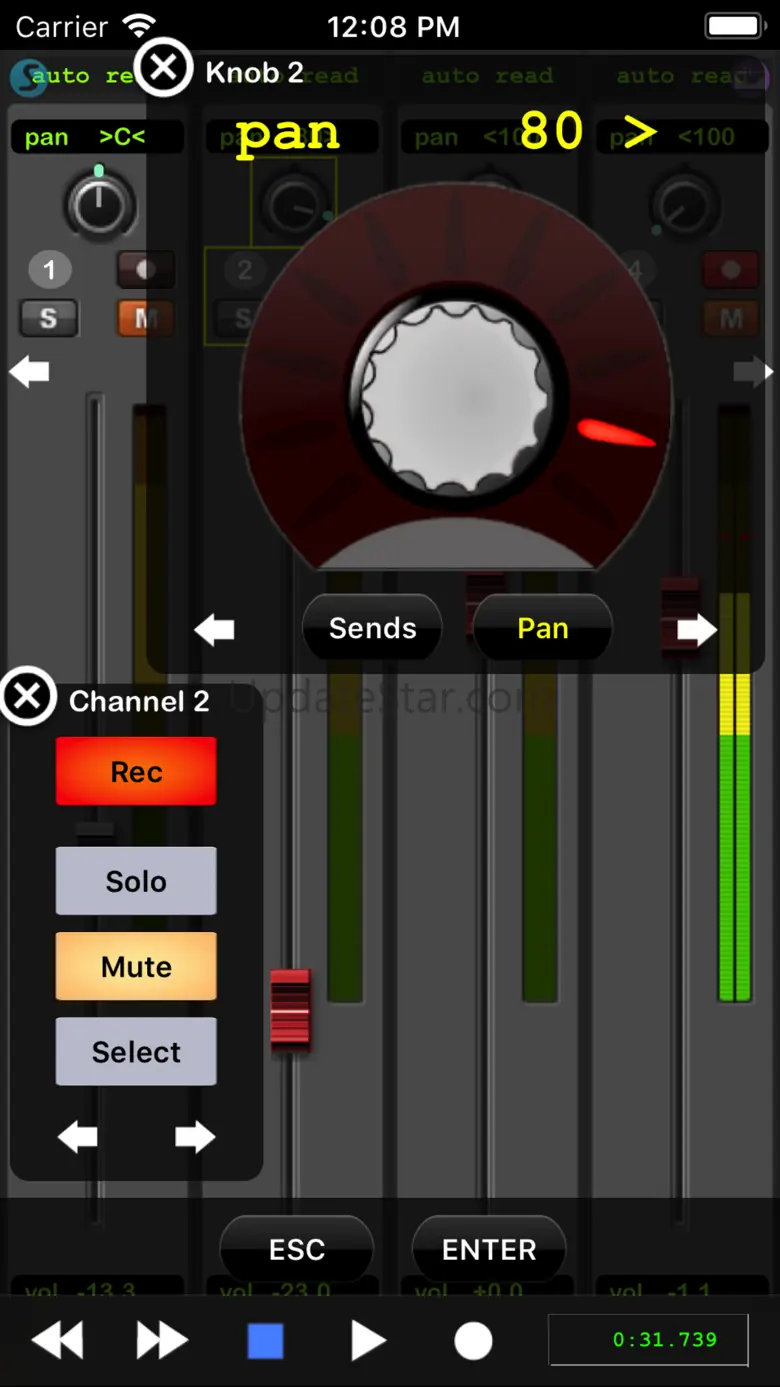Viewport: 780px width, 1387px height.
Task: Close the Channel 2 panel
Action: (x=28, y=696)
